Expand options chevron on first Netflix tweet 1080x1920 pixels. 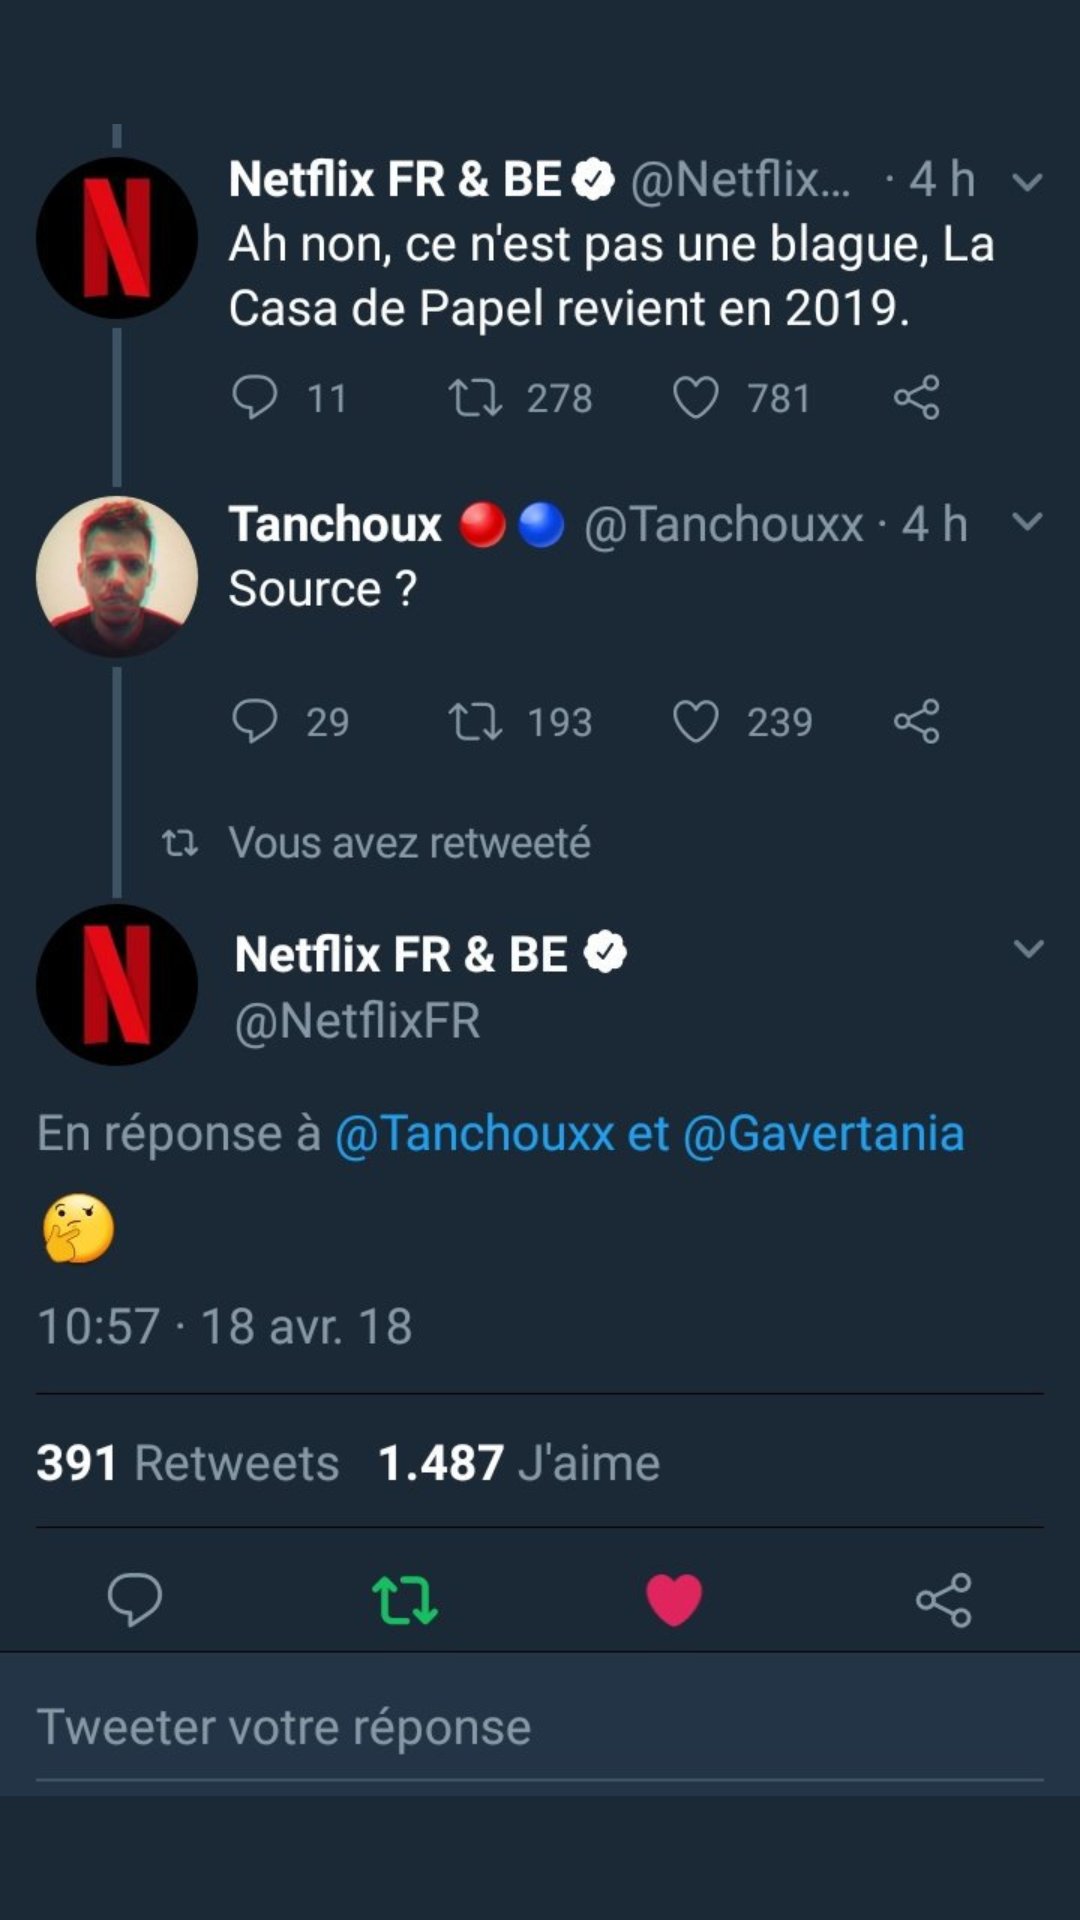(x=1028, y=182)
